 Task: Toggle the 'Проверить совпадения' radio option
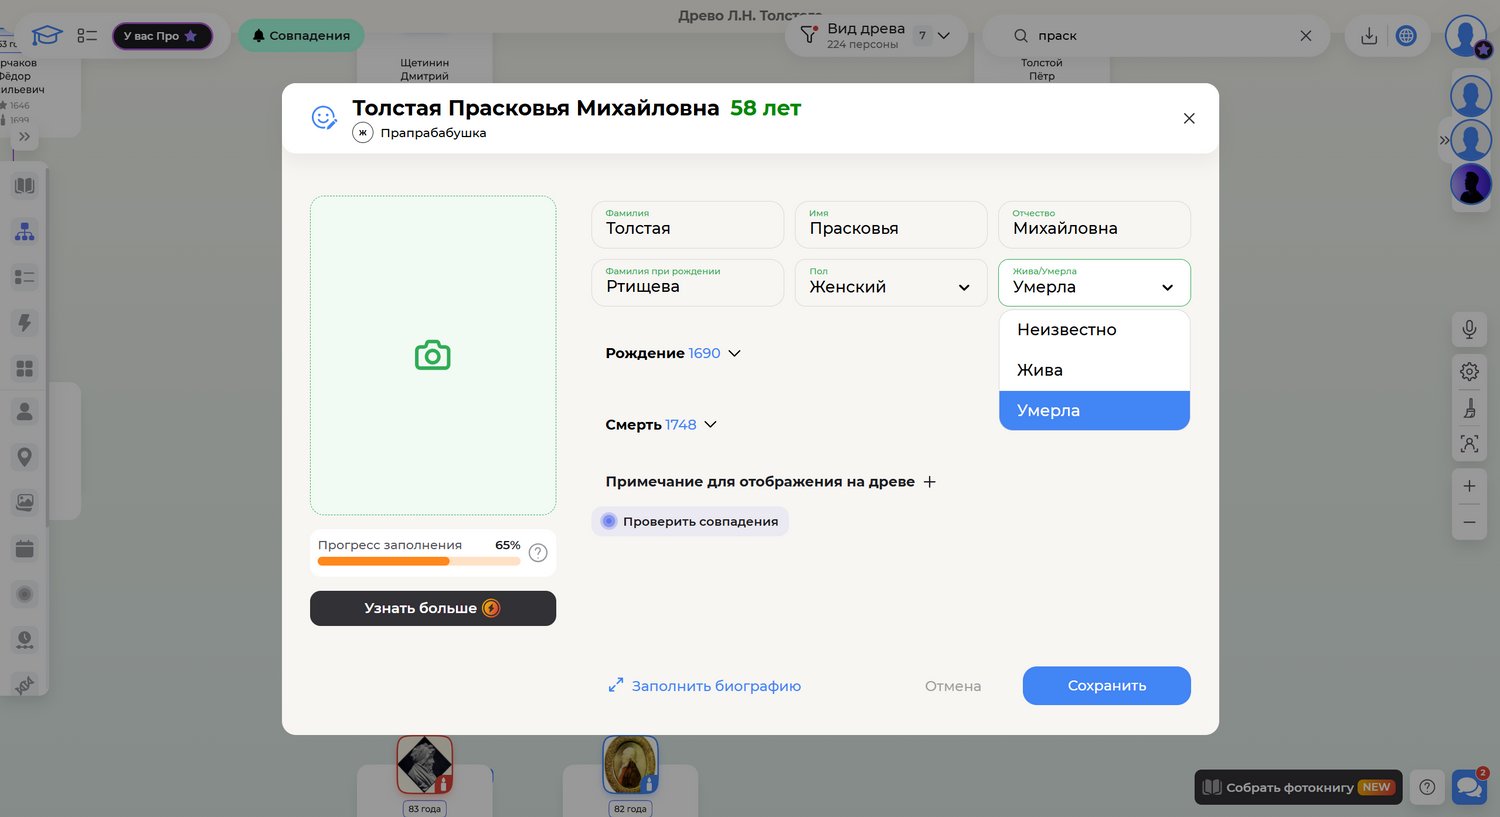pyautogui.click(x=609, y=521)
